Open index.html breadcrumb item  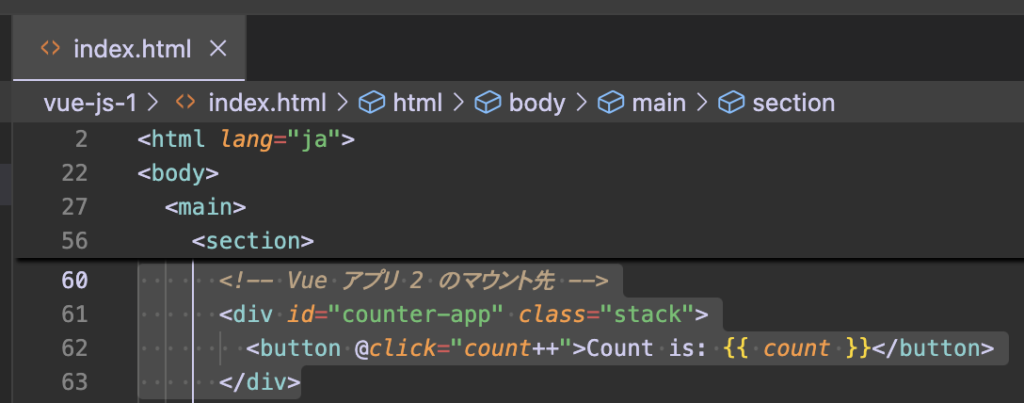click(x=266, y=103)
